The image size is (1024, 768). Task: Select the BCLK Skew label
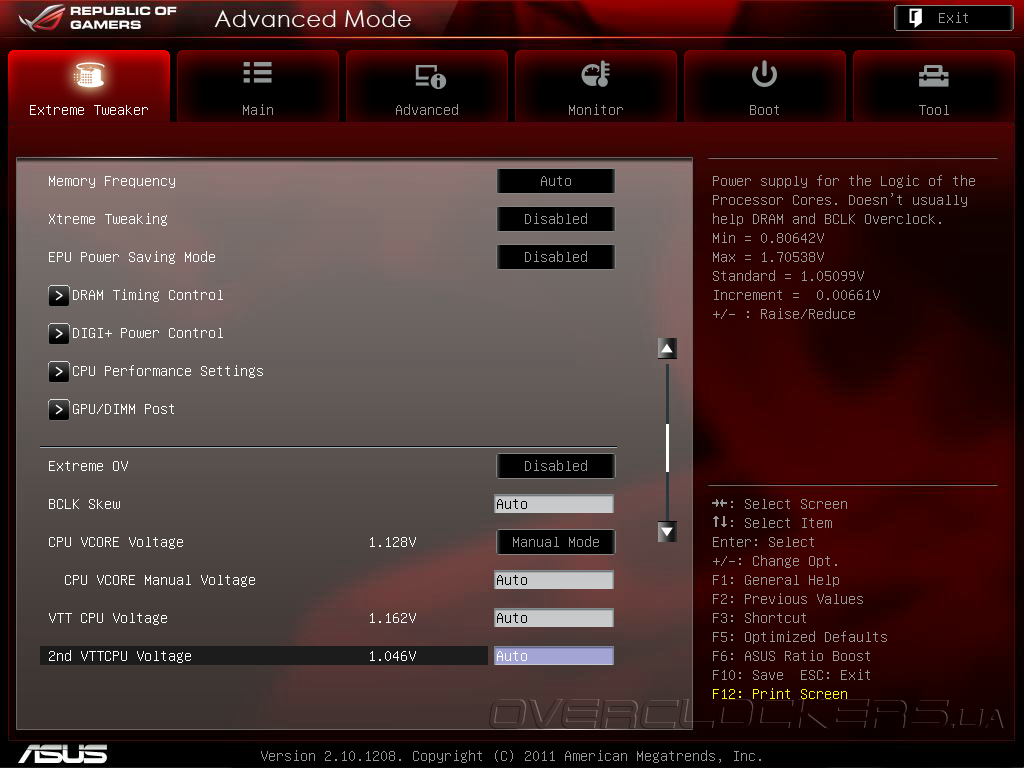pyautogui.click(x=84, y=504)
